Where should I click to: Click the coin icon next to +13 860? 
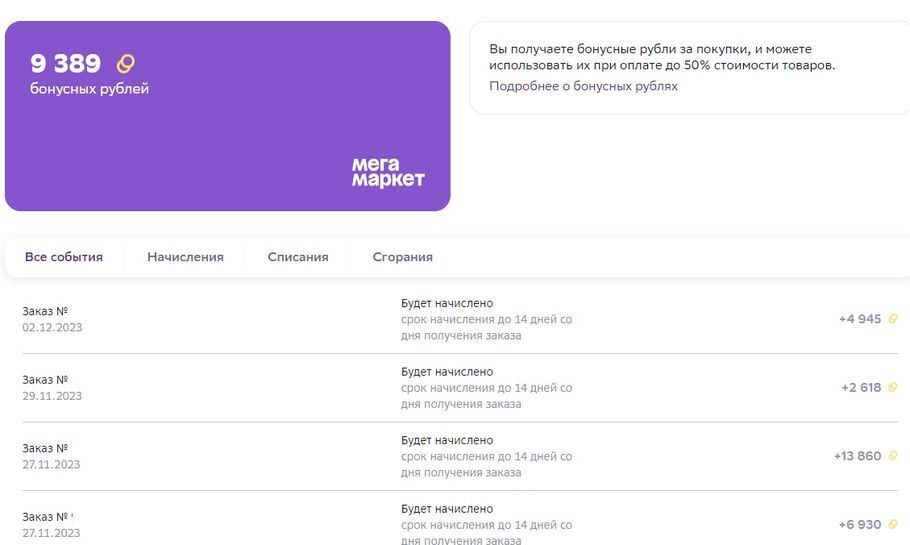coord(893,456)
